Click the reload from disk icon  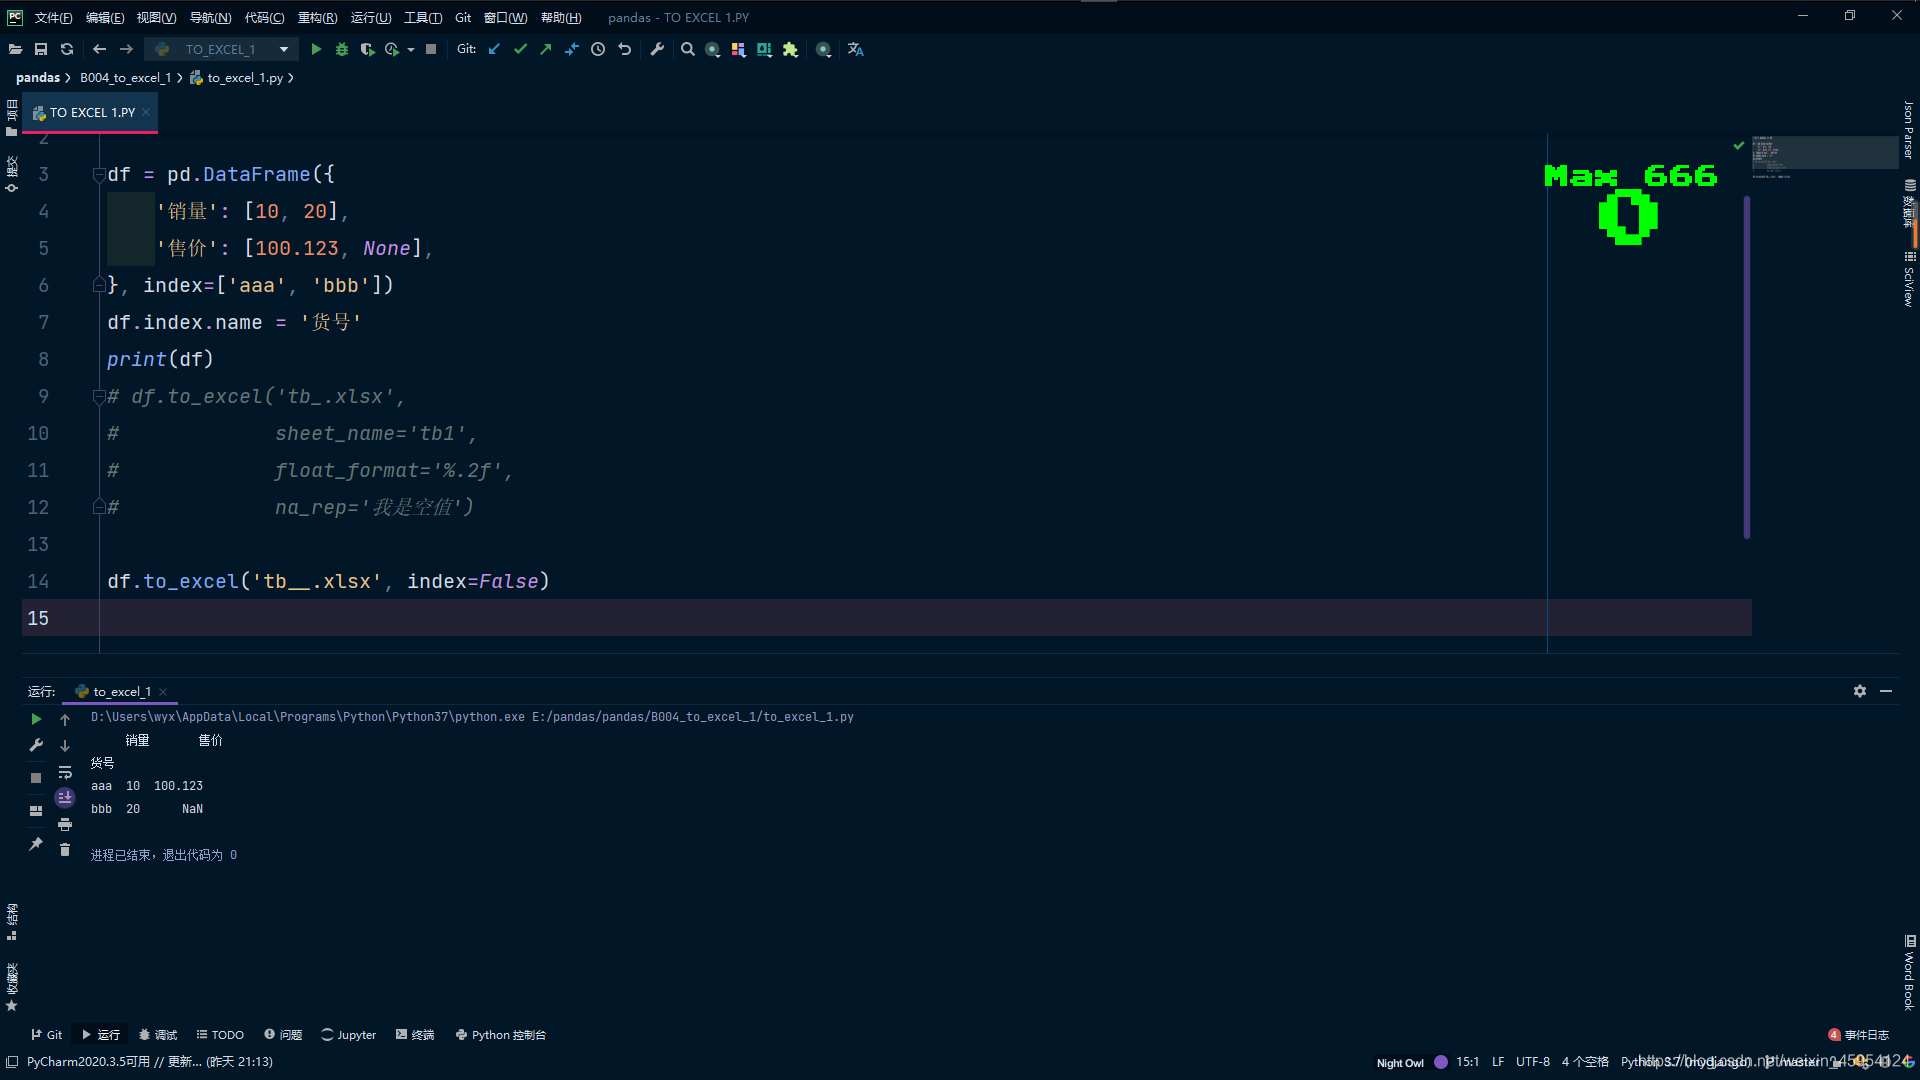coord(67,49)
